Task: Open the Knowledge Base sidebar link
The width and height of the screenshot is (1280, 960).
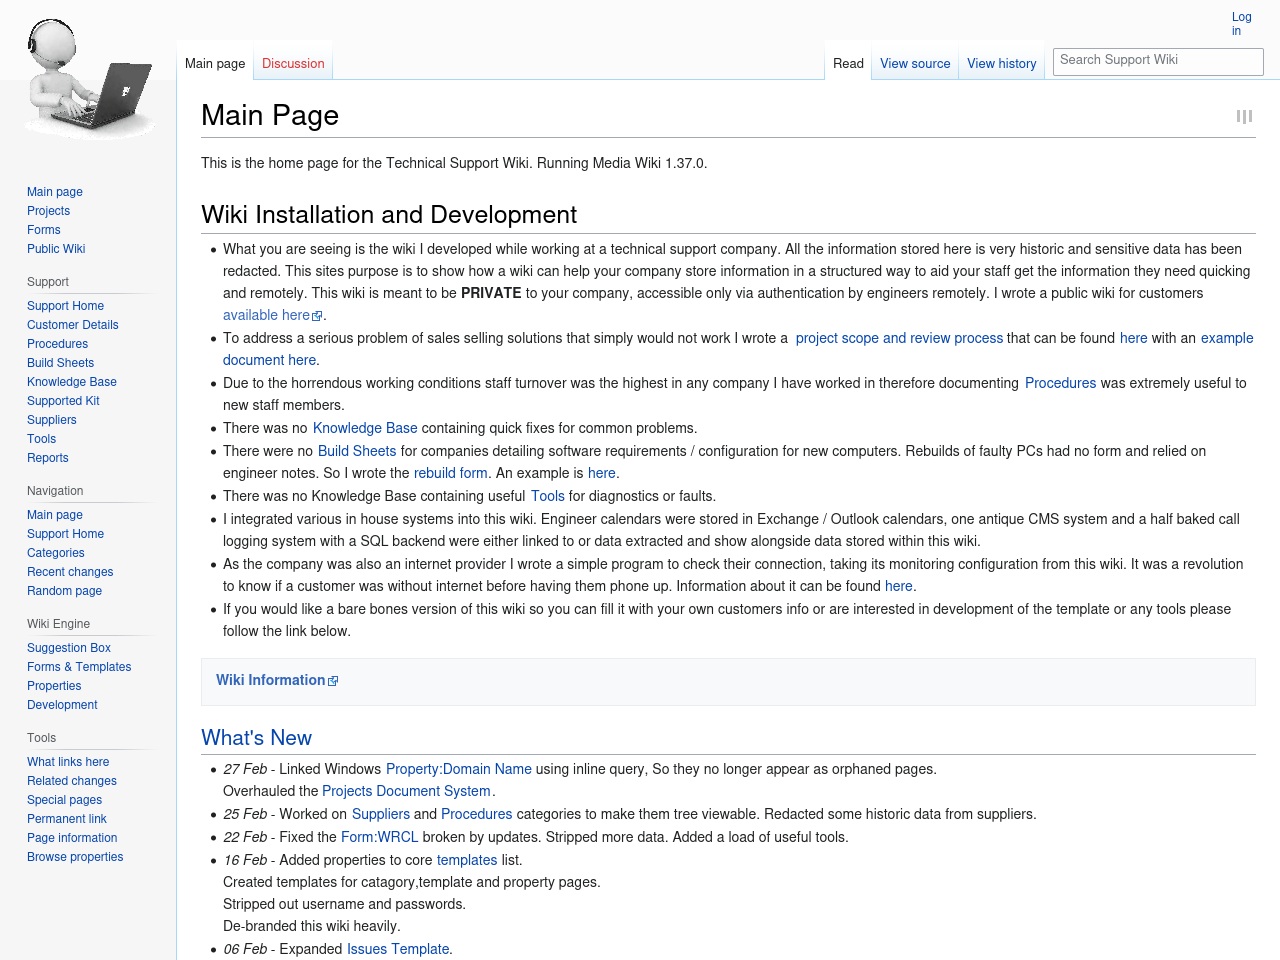Action: click(x=72, y=382)
